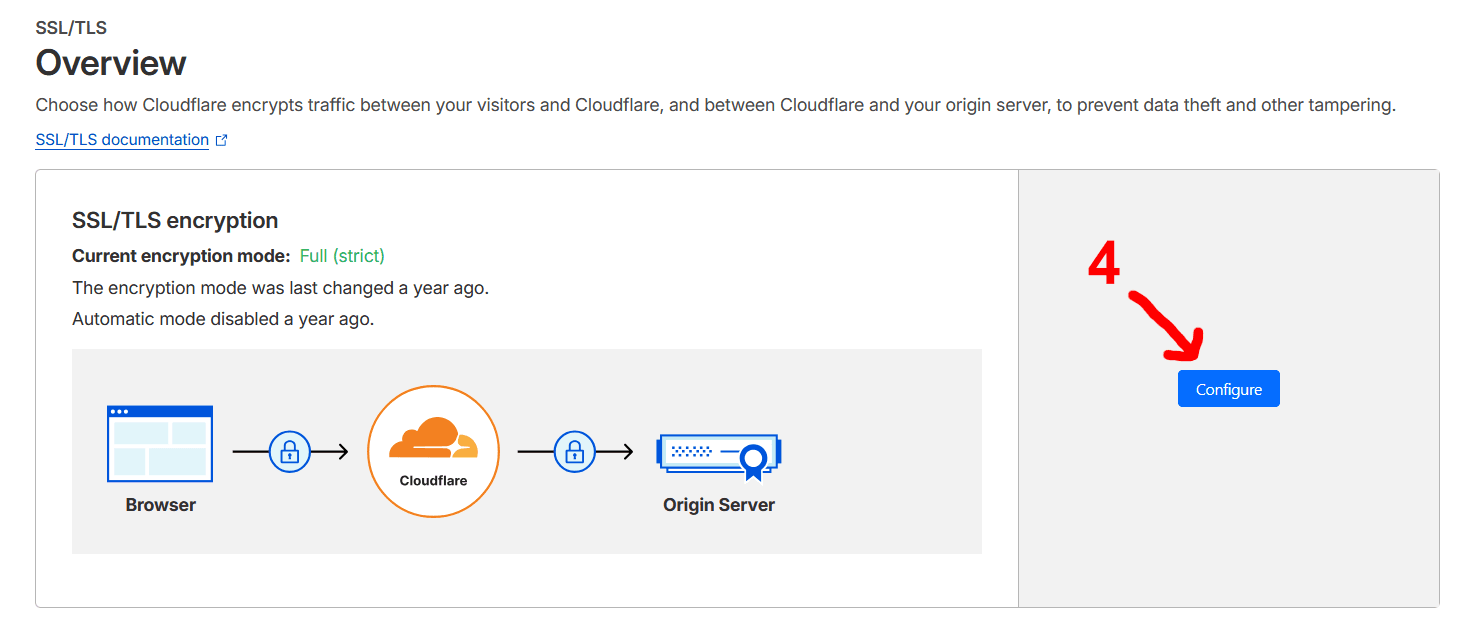Click the red number 4 annotation

[1103, 266]
